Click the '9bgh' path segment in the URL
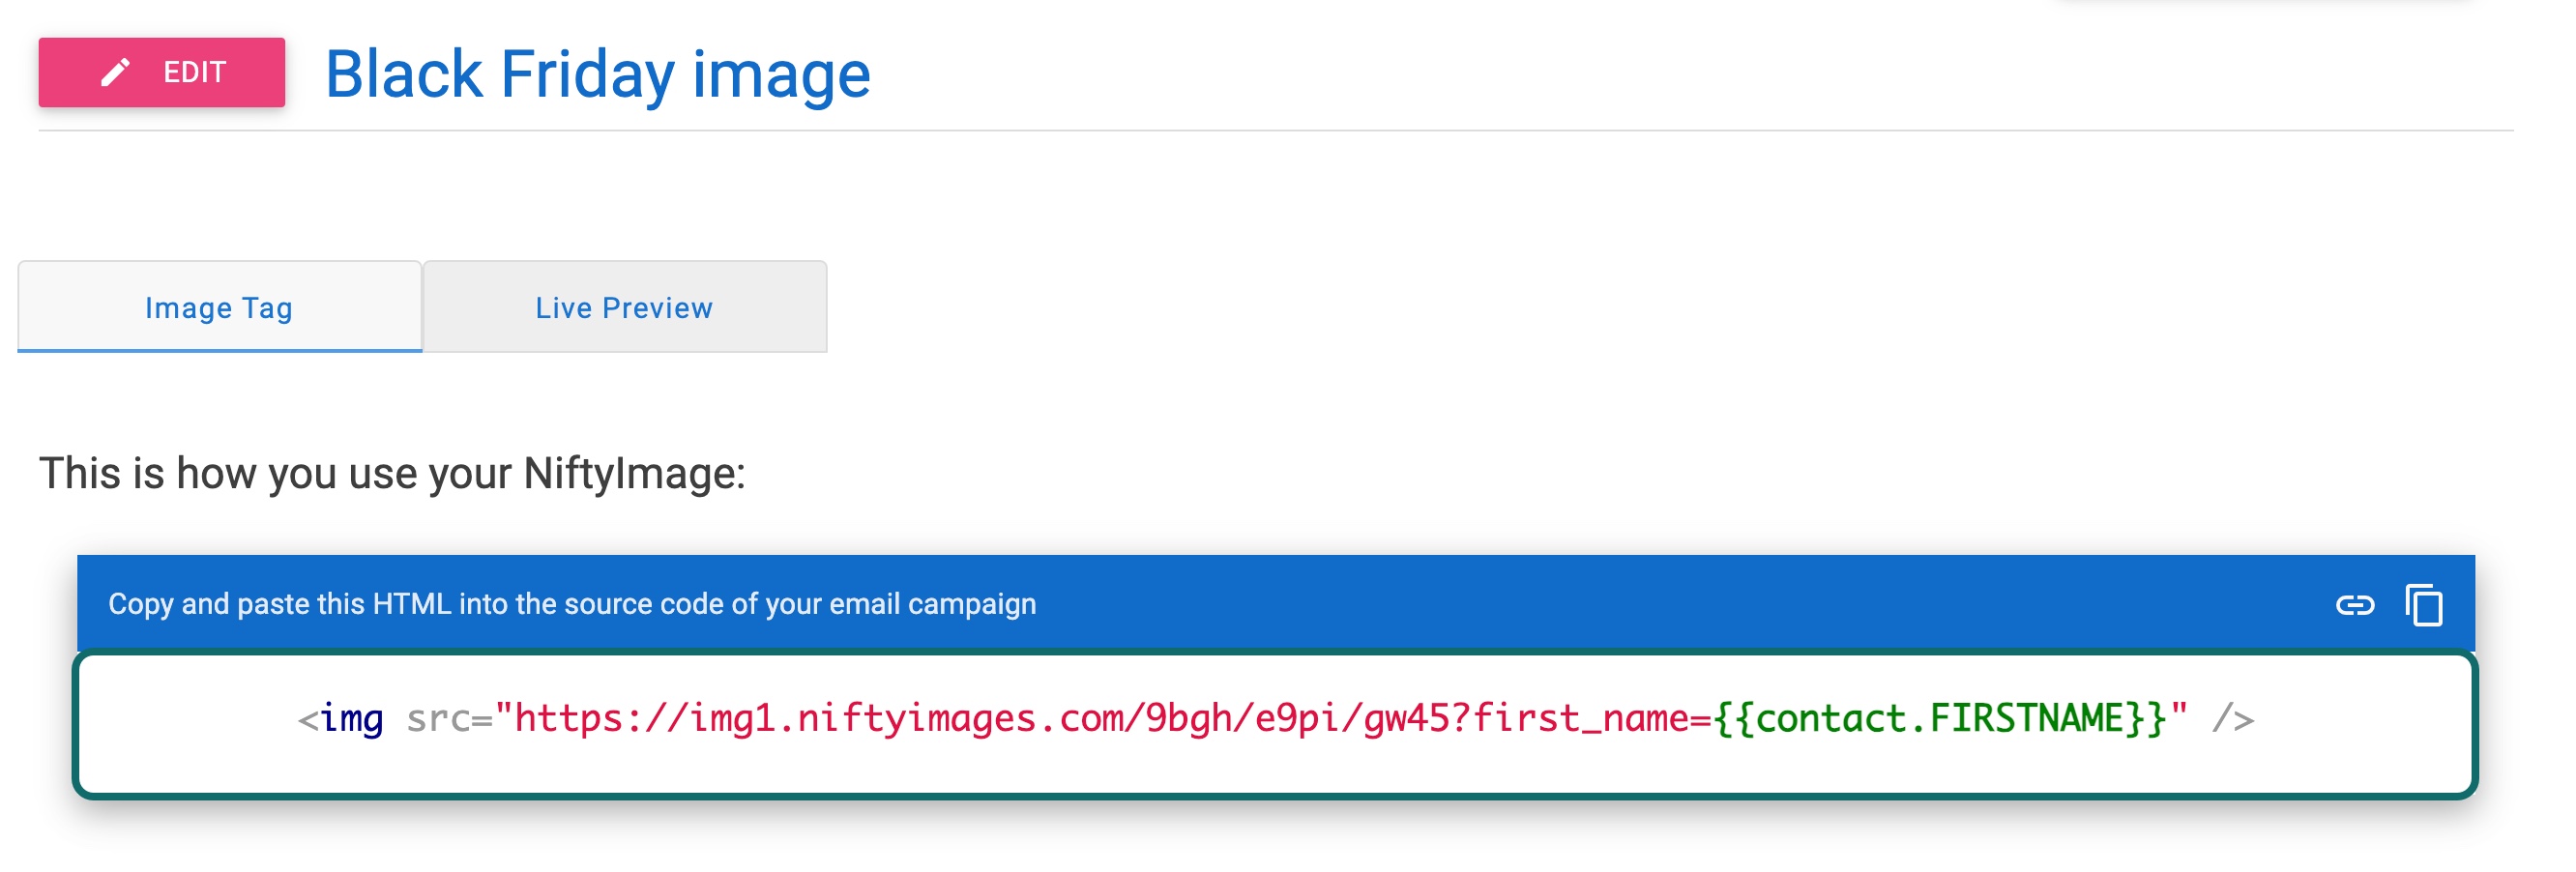 point(1189,719)
